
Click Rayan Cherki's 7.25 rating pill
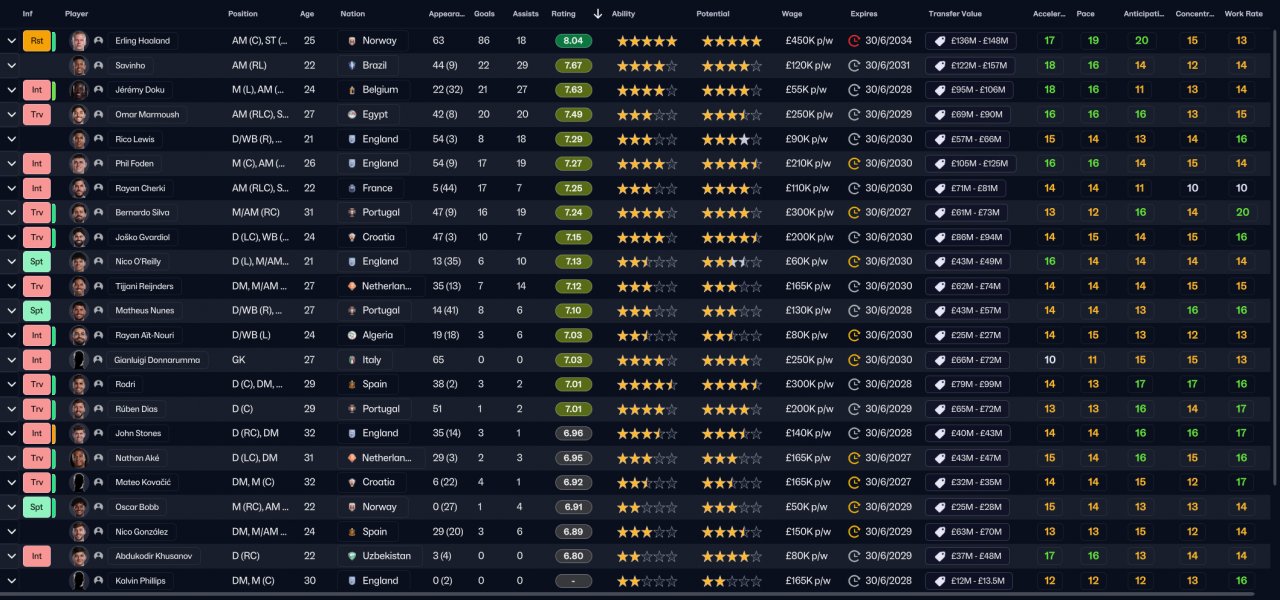tap(573, 188)
